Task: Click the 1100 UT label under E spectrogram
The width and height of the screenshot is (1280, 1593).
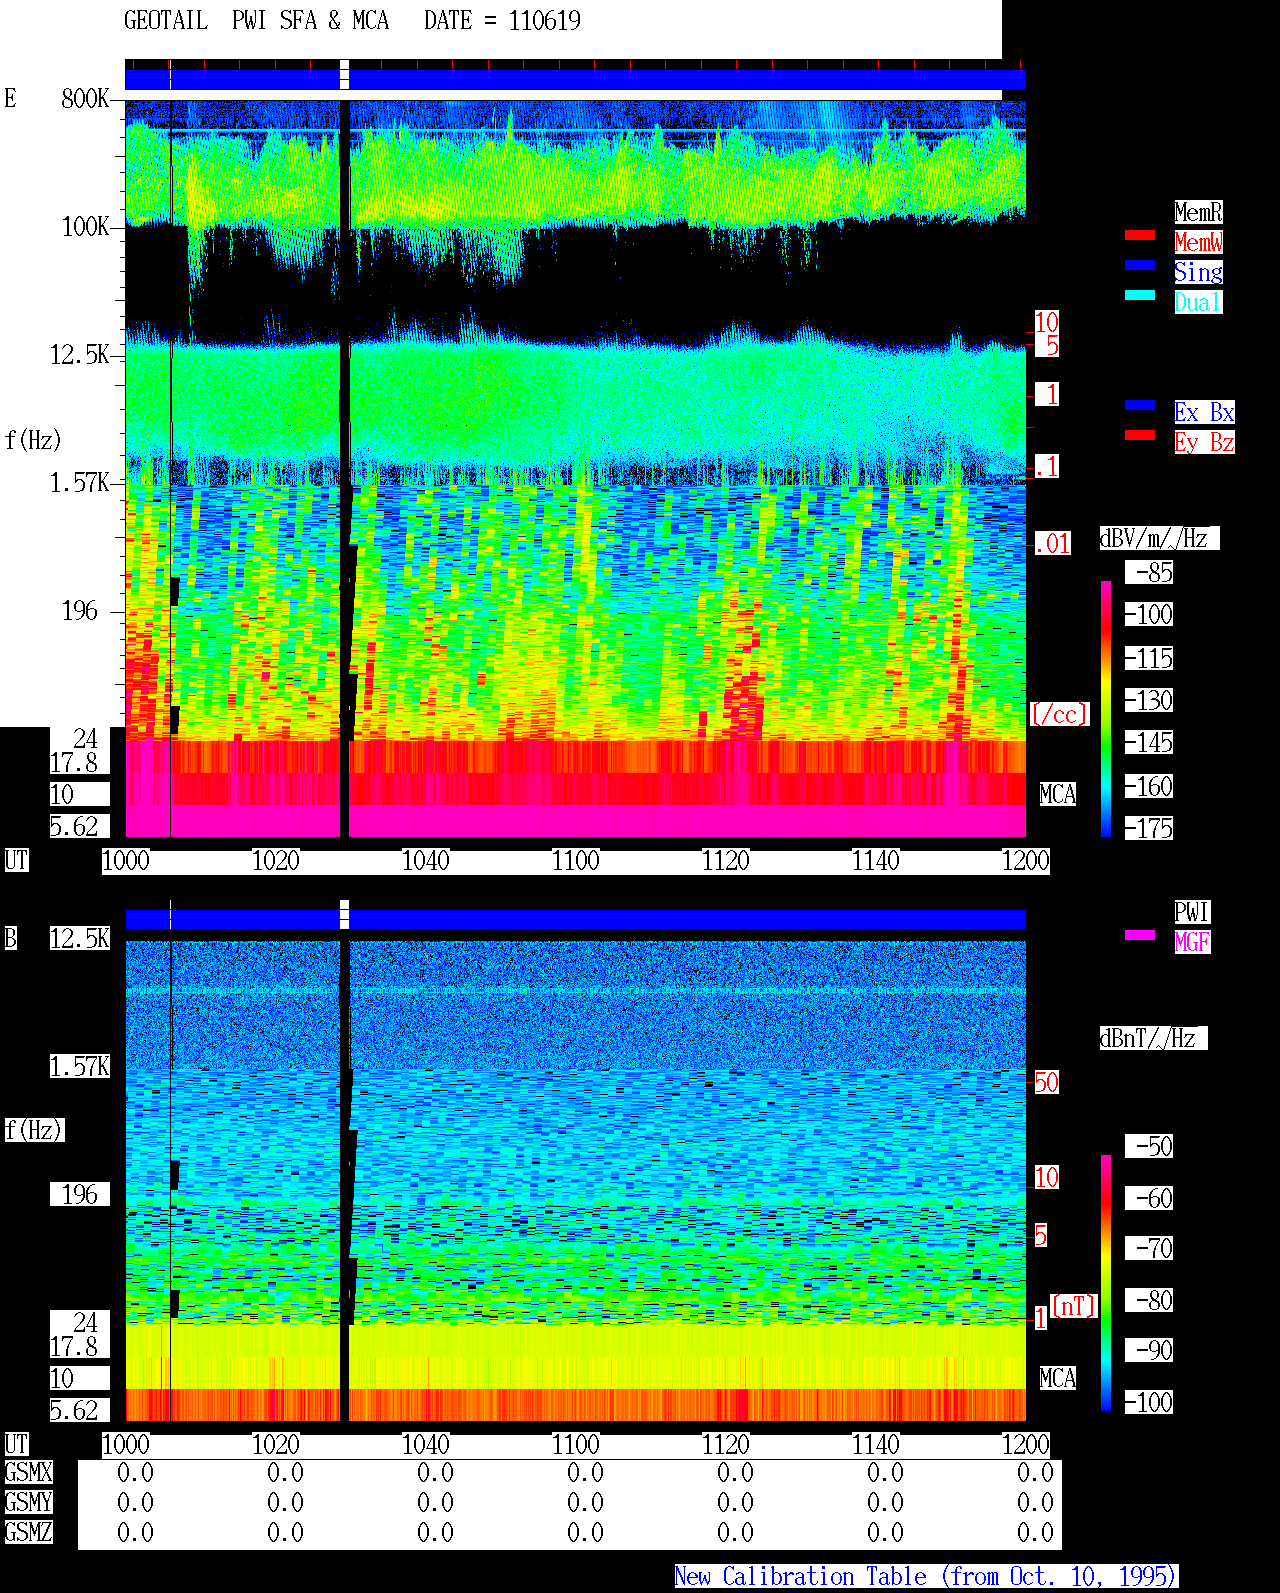Action: [x=576, y=861]
